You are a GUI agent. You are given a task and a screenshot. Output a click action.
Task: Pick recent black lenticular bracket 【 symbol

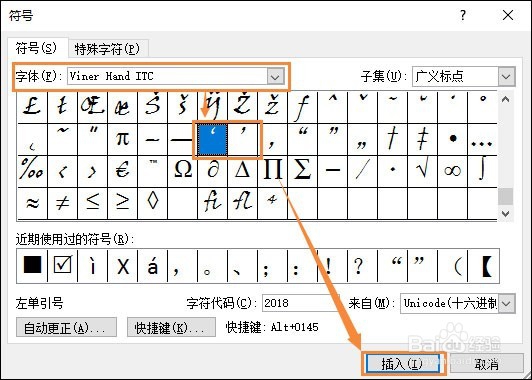483,266
